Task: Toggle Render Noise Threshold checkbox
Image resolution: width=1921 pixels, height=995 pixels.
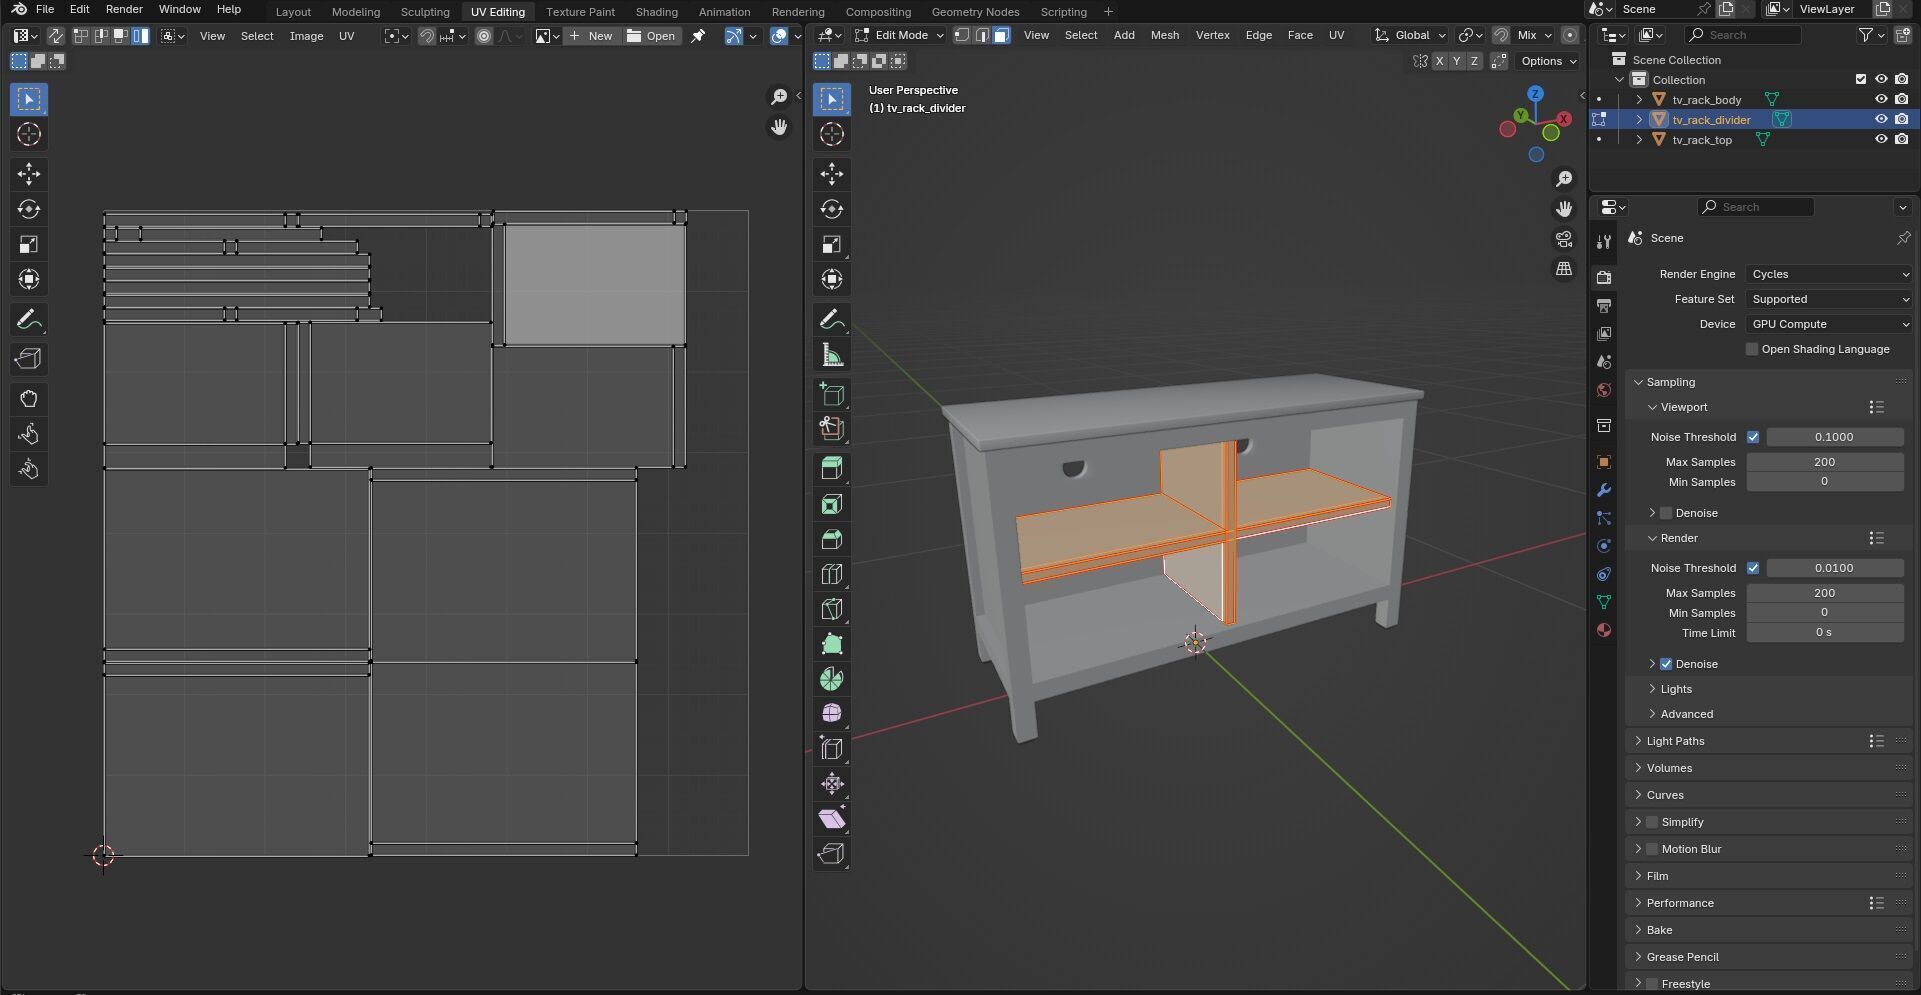Action: tap(1753, 568)
